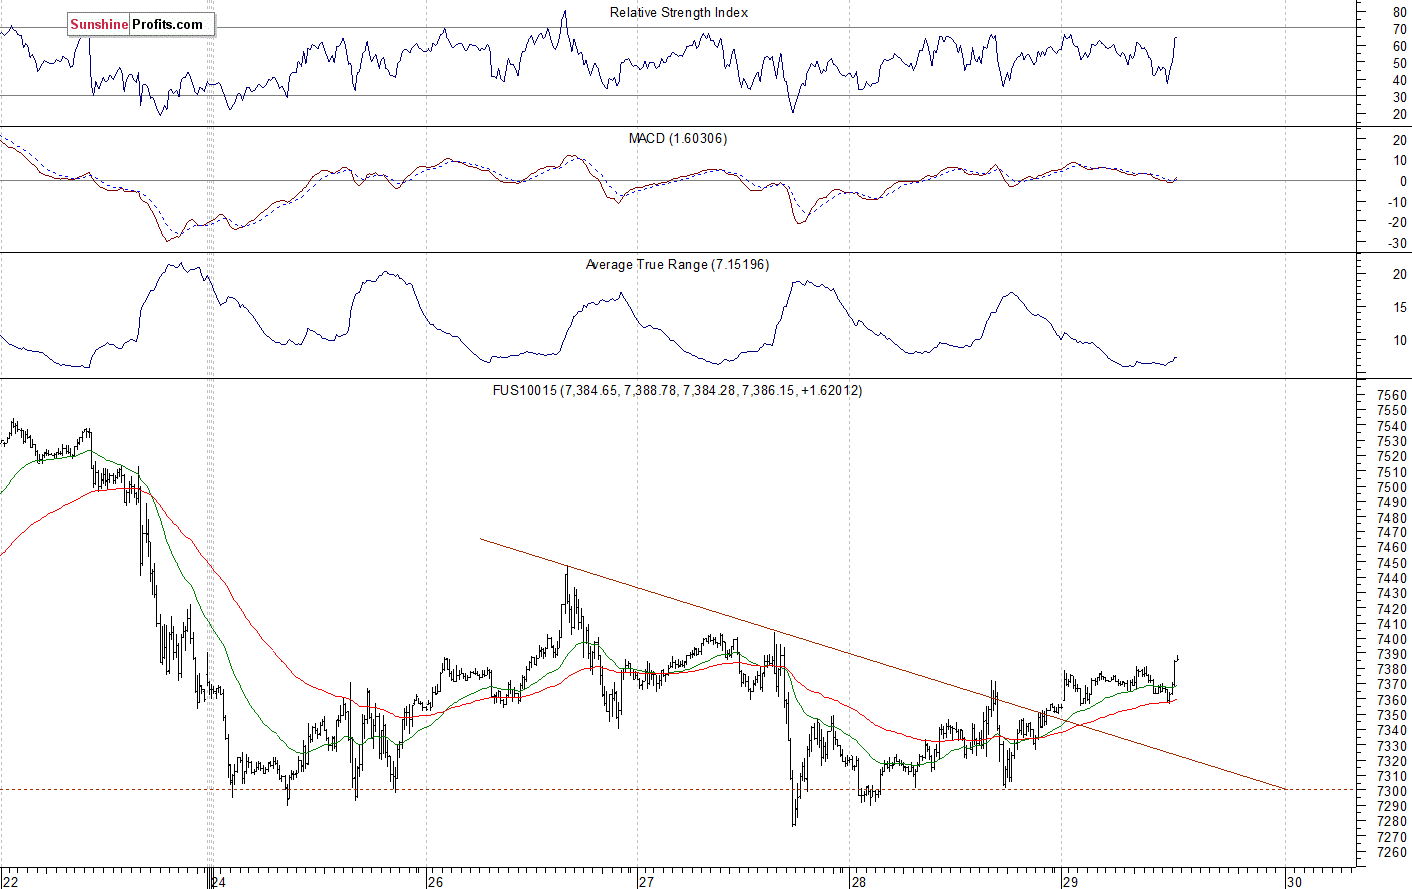1412x889 pixels.
Task: Click the 7530 price axis label
Action: point(1392,441)
